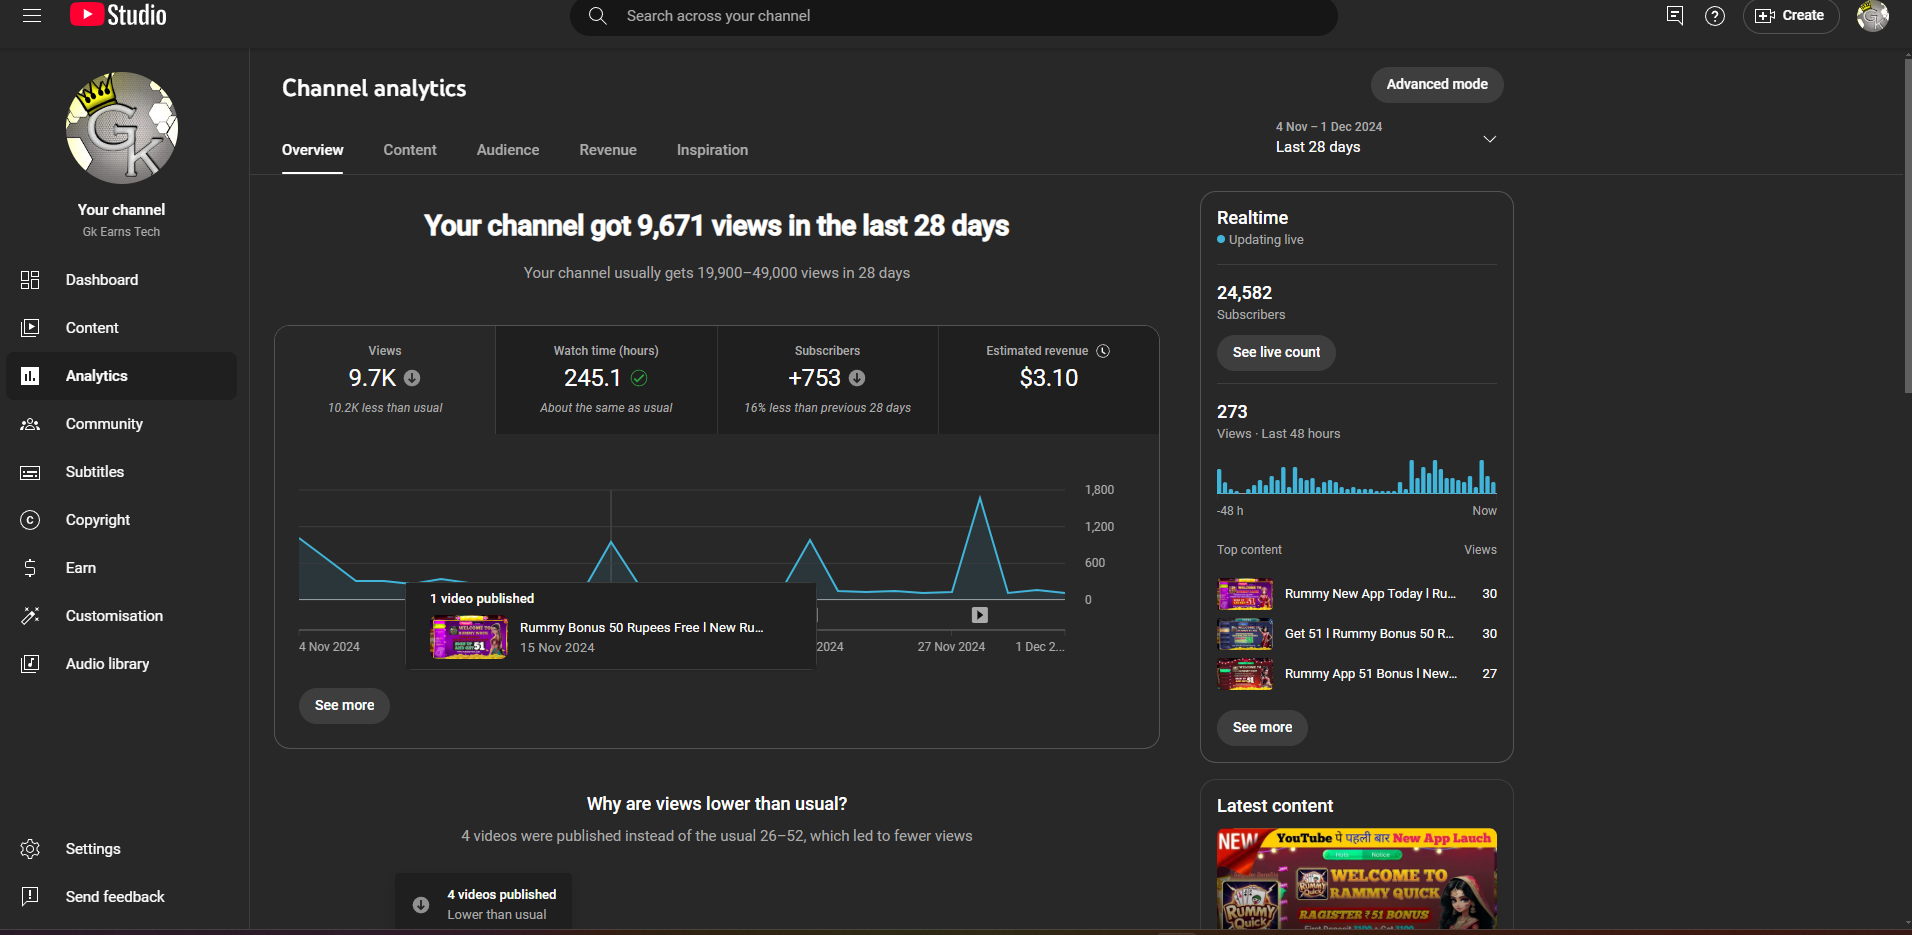Image resolution: width=1912 pixels, height=935 pixels.
Task: Click the down arrow icon beside 9.7K
Action: pyautogui.click(x=412, y=378)
